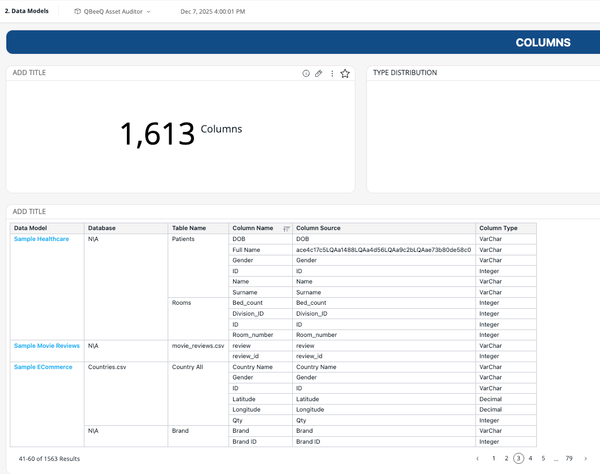Click the info icon on the Columns widget
This screenshot has height=474, width=600.
tap(306, 73)
